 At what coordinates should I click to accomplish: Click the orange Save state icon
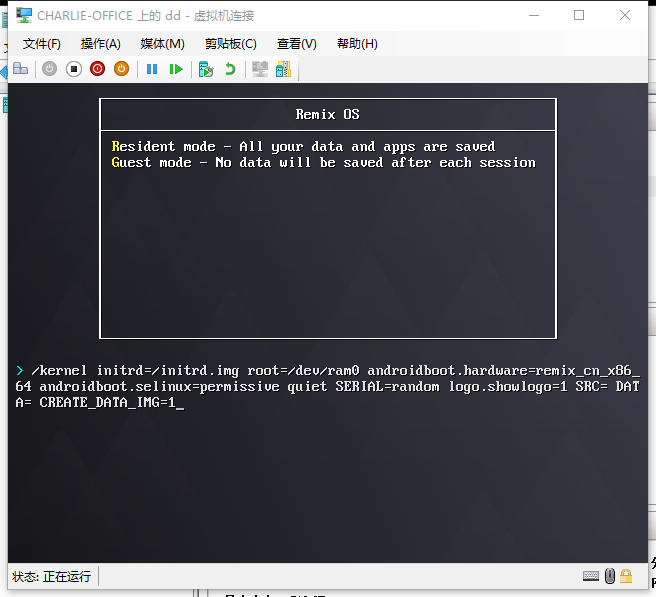coord(121,69)
